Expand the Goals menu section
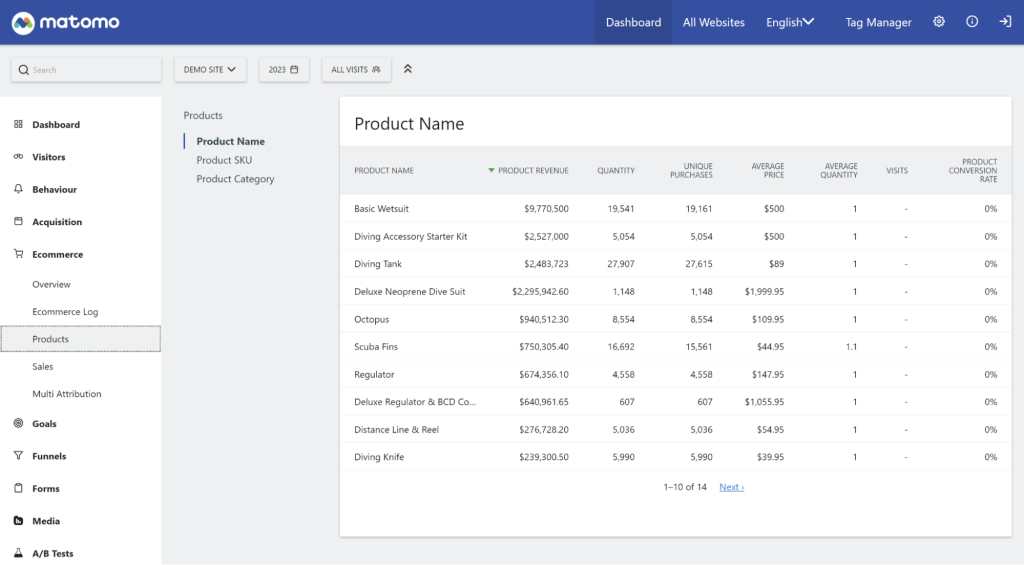1024x565 pixels. [x=44, y=423]
